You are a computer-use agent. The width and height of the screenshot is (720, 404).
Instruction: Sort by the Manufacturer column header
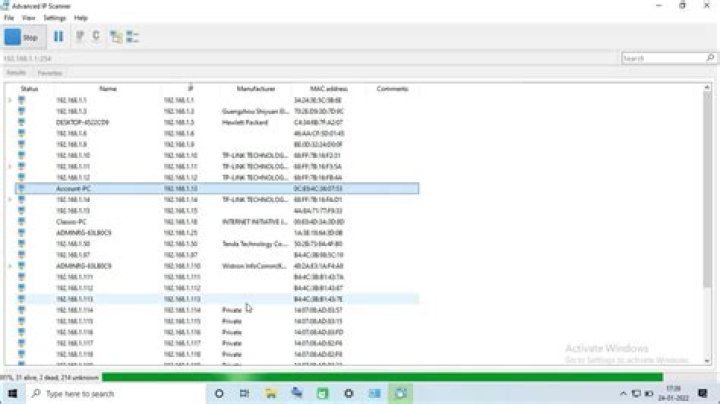click(x=256, y=89)
